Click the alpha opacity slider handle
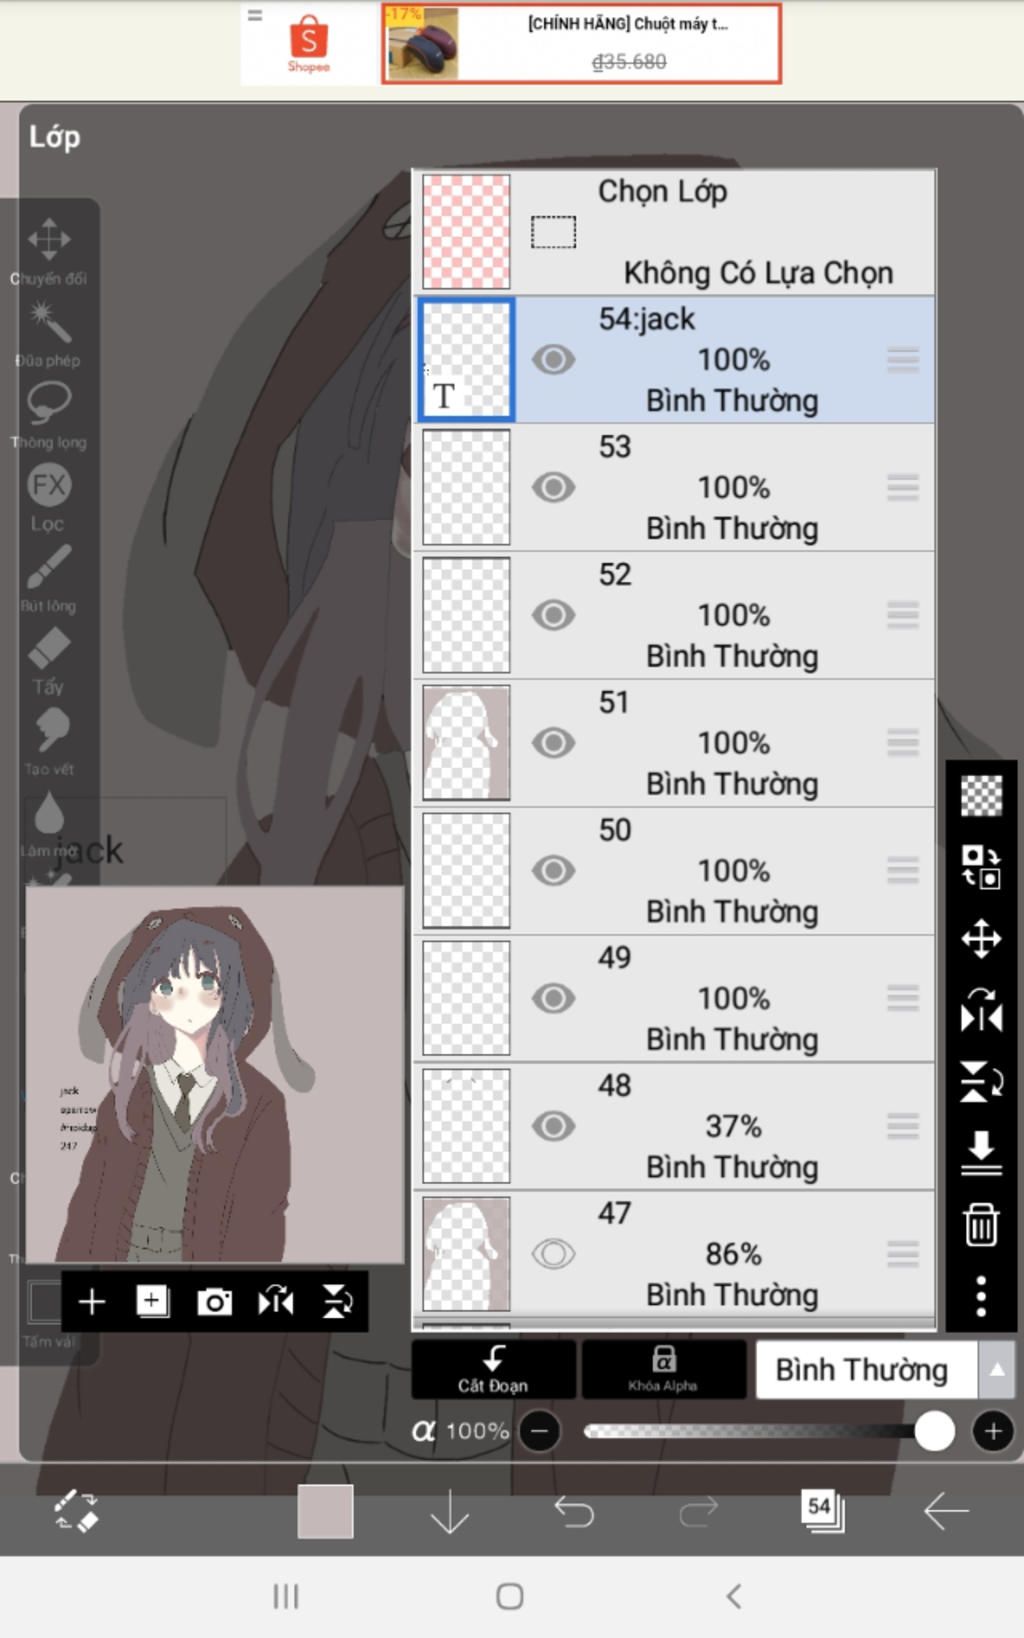 click(934, 1432)
